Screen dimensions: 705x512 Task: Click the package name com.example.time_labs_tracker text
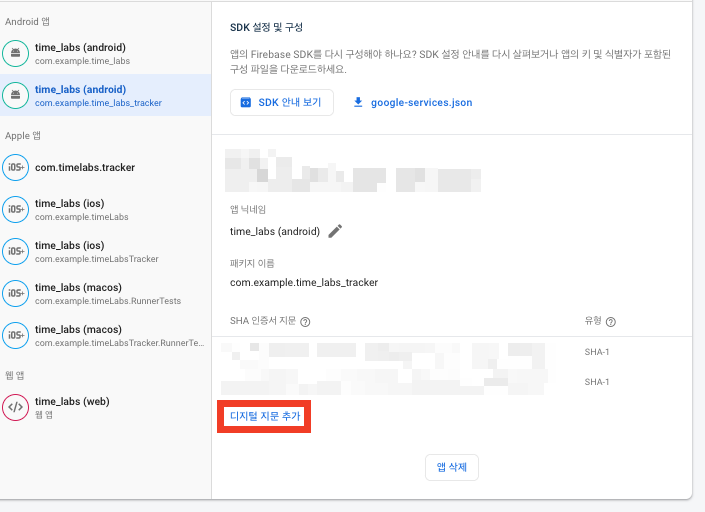pyautogui.click(x=304, y=282)
